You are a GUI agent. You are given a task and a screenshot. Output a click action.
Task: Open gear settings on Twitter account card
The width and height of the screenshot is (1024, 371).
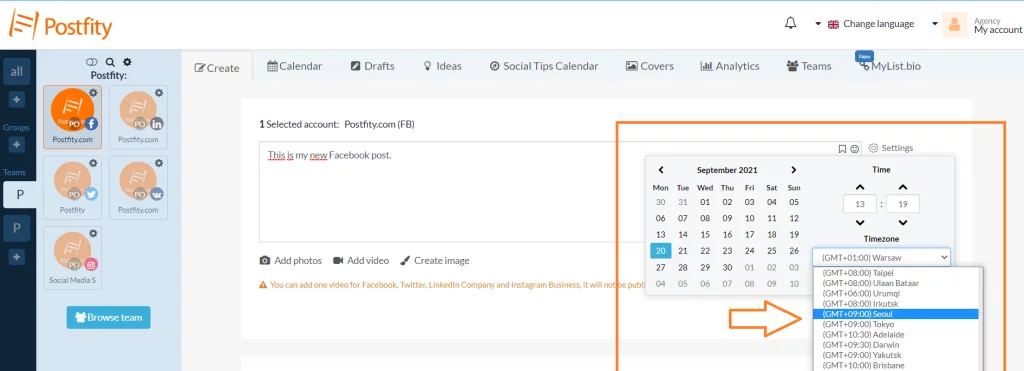coord(93,163)
